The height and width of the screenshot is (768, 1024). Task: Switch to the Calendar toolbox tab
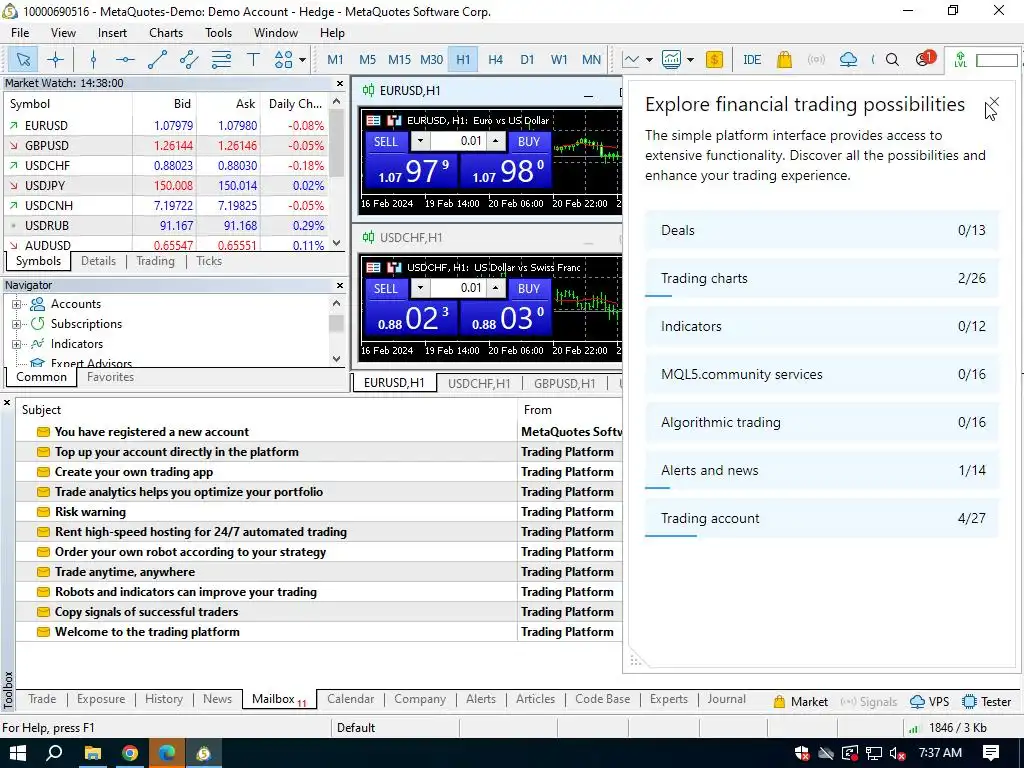[x=350, y=699]
